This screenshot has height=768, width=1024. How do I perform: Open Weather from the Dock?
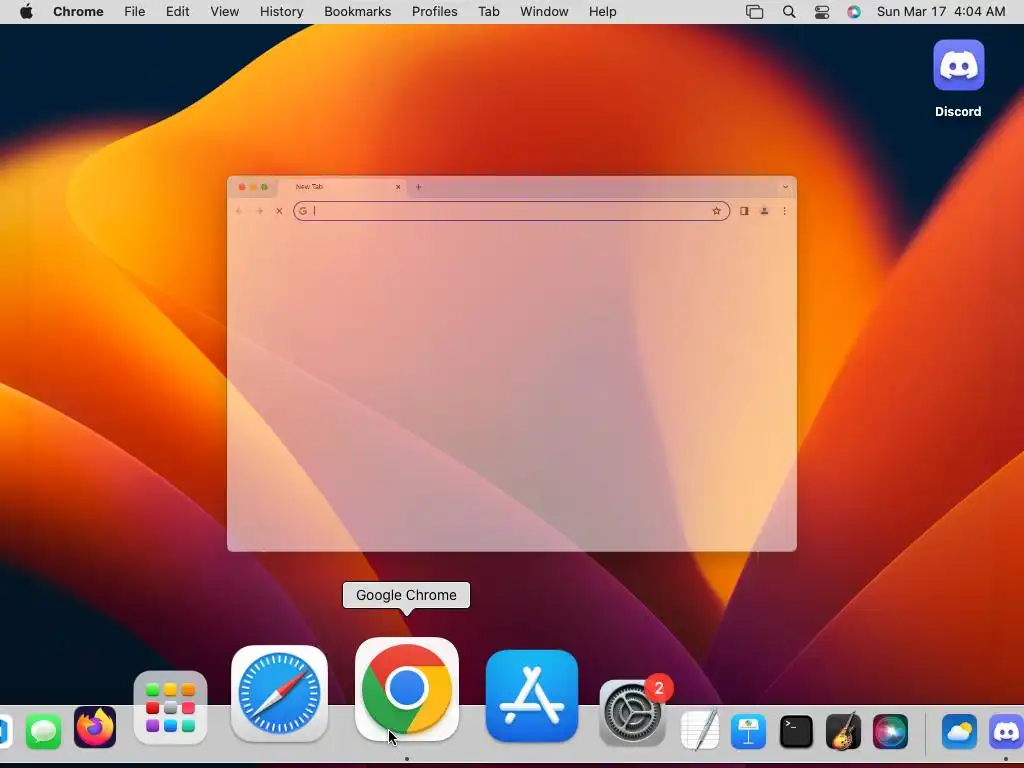pyautogui.click(x=959, y=731)
